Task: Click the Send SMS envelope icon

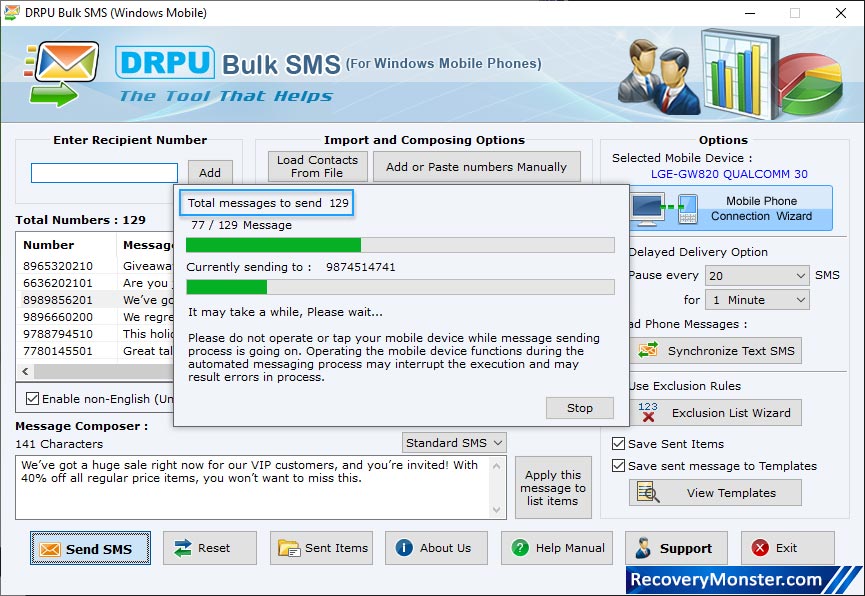Action: (x=48, y=548)
